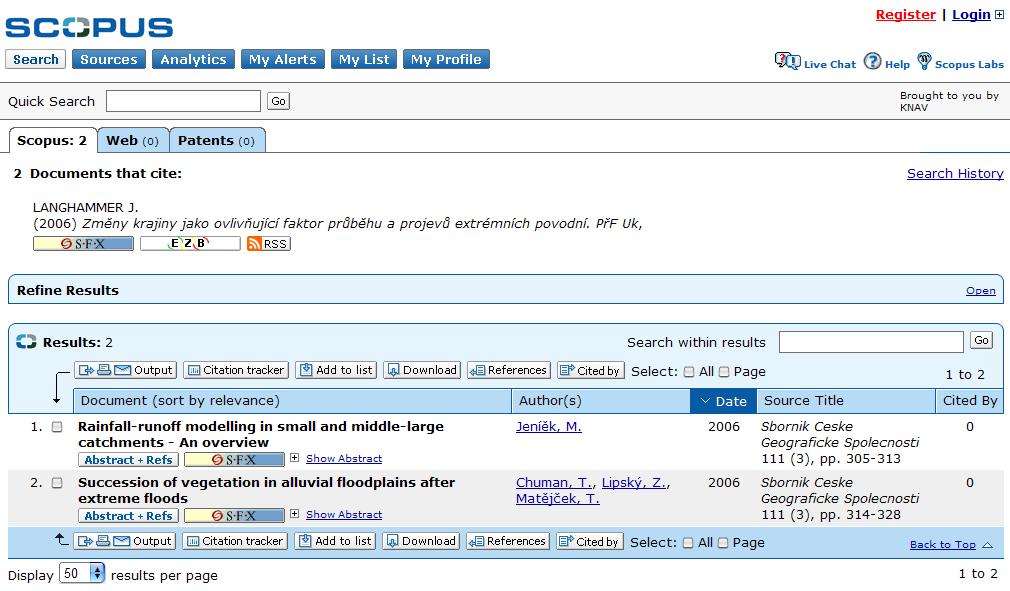Open the My Alerts tab

pyautogui.click(x=283, y=59)
